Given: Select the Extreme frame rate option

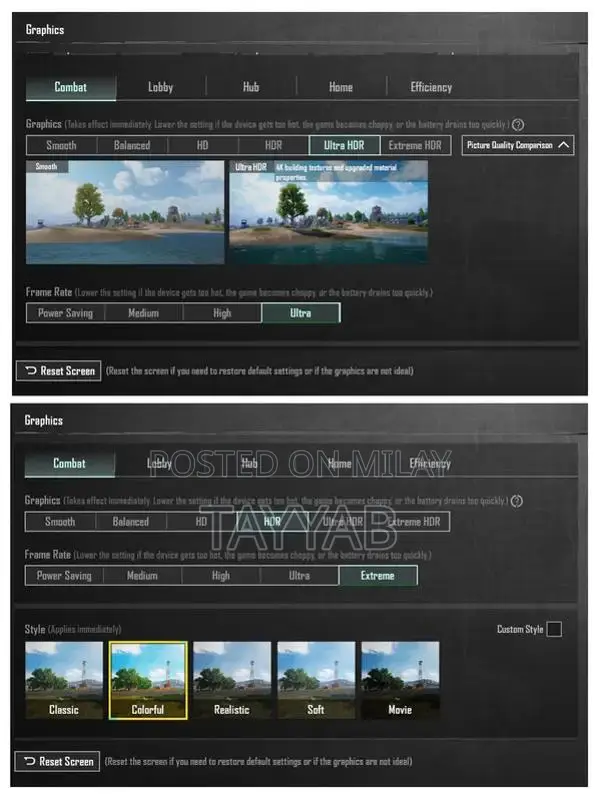Looking at the screenshot, I should coord(377,575).
